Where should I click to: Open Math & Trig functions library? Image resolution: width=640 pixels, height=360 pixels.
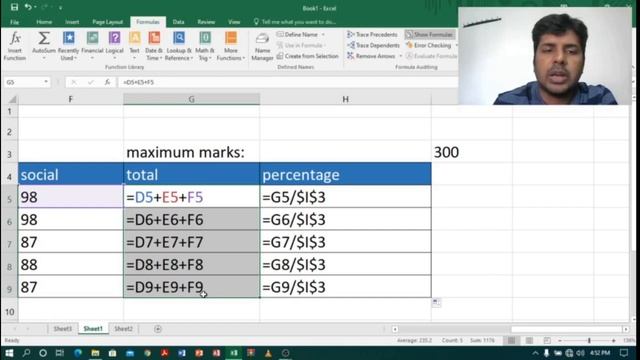(x=205, y=46)
